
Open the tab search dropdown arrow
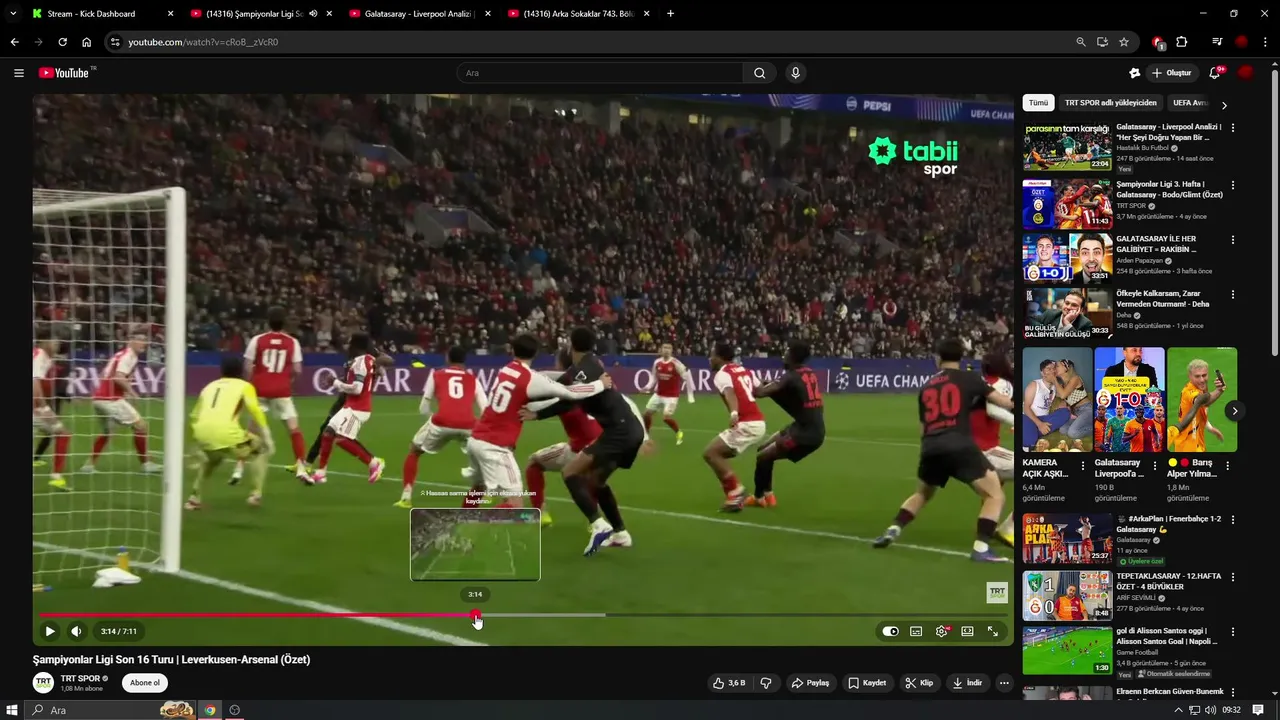click(x=13, y=14)
